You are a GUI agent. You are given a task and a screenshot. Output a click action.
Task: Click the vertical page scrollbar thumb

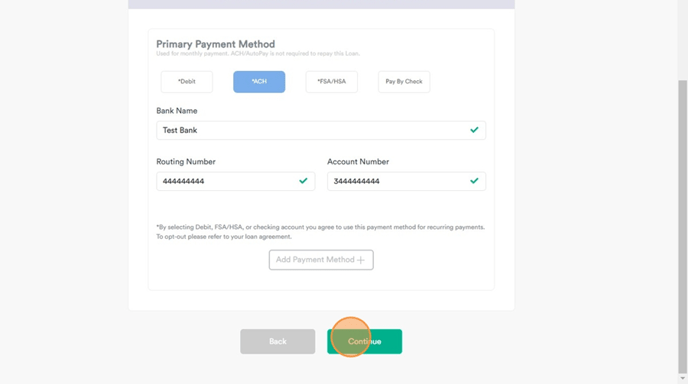point(682,226)
